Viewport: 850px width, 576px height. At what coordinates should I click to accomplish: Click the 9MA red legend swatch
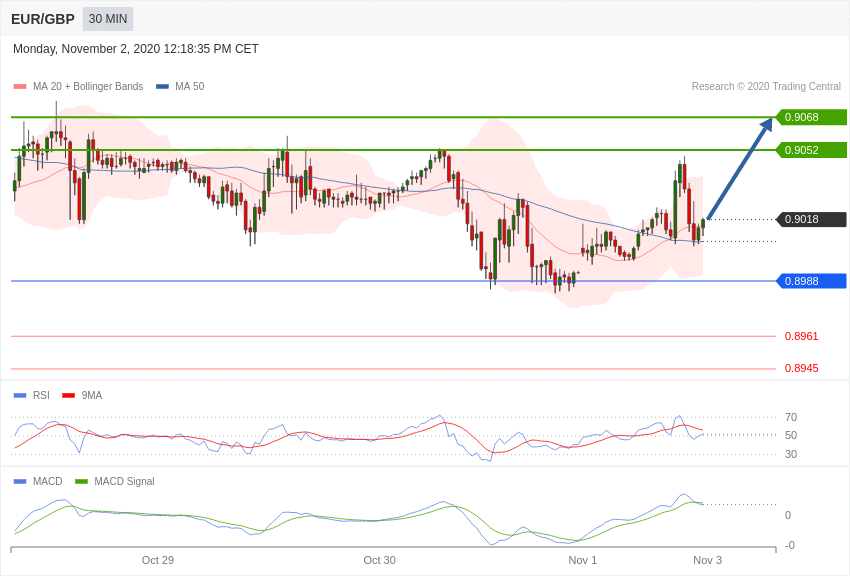[x=69, y=396]
